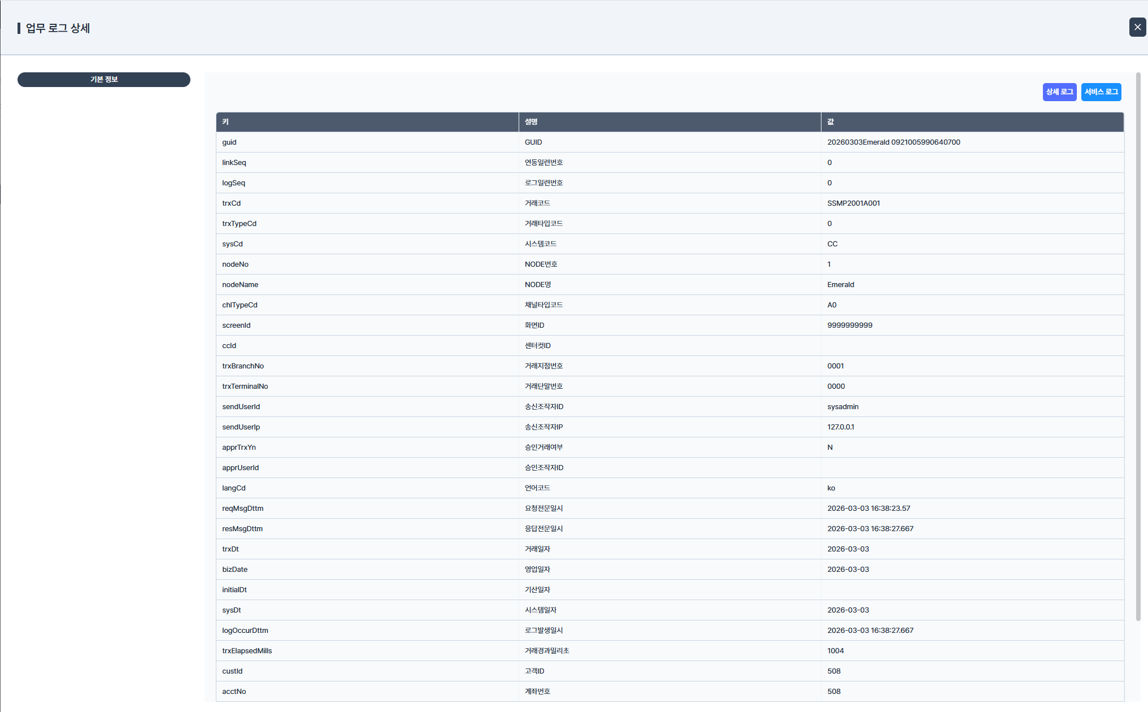The width and height of the screenshot is (1148, 712).
Task: Click the 언어코드 description cell
Action: [670, 488]
